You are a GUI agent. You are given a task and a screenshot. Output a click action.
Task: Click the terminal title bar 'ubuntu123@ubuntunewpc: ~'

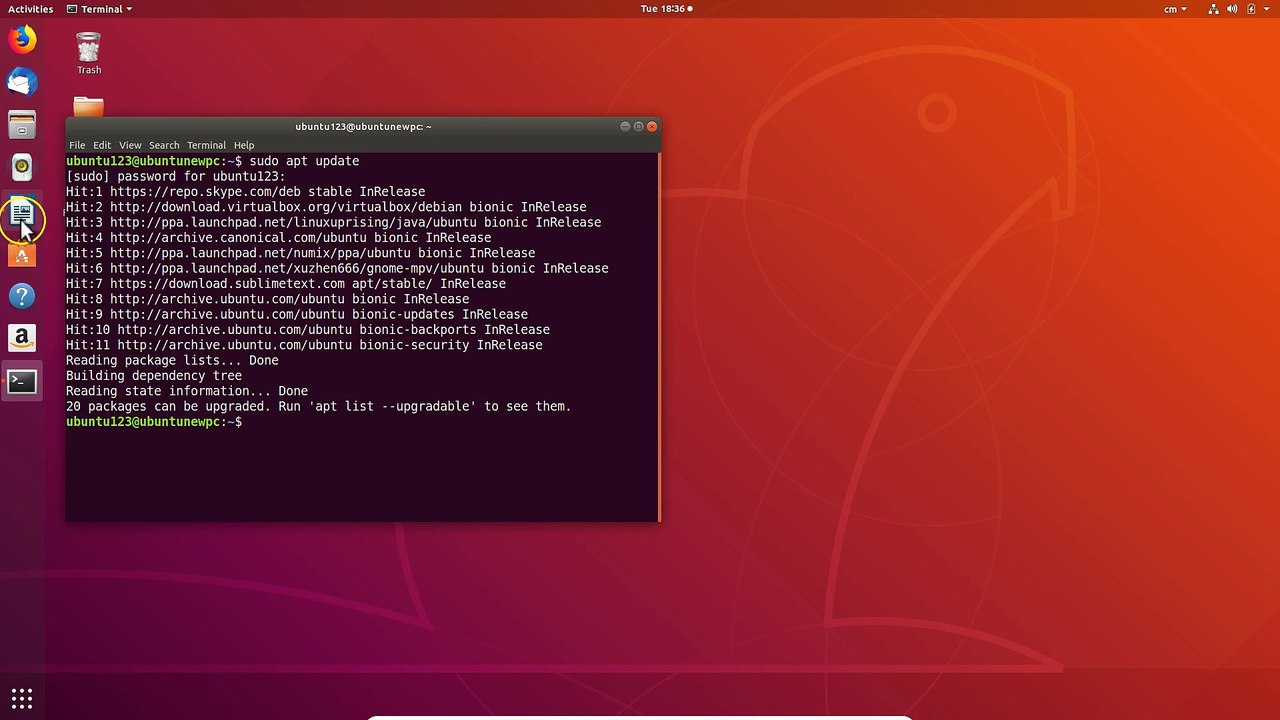tap(363, 126)
